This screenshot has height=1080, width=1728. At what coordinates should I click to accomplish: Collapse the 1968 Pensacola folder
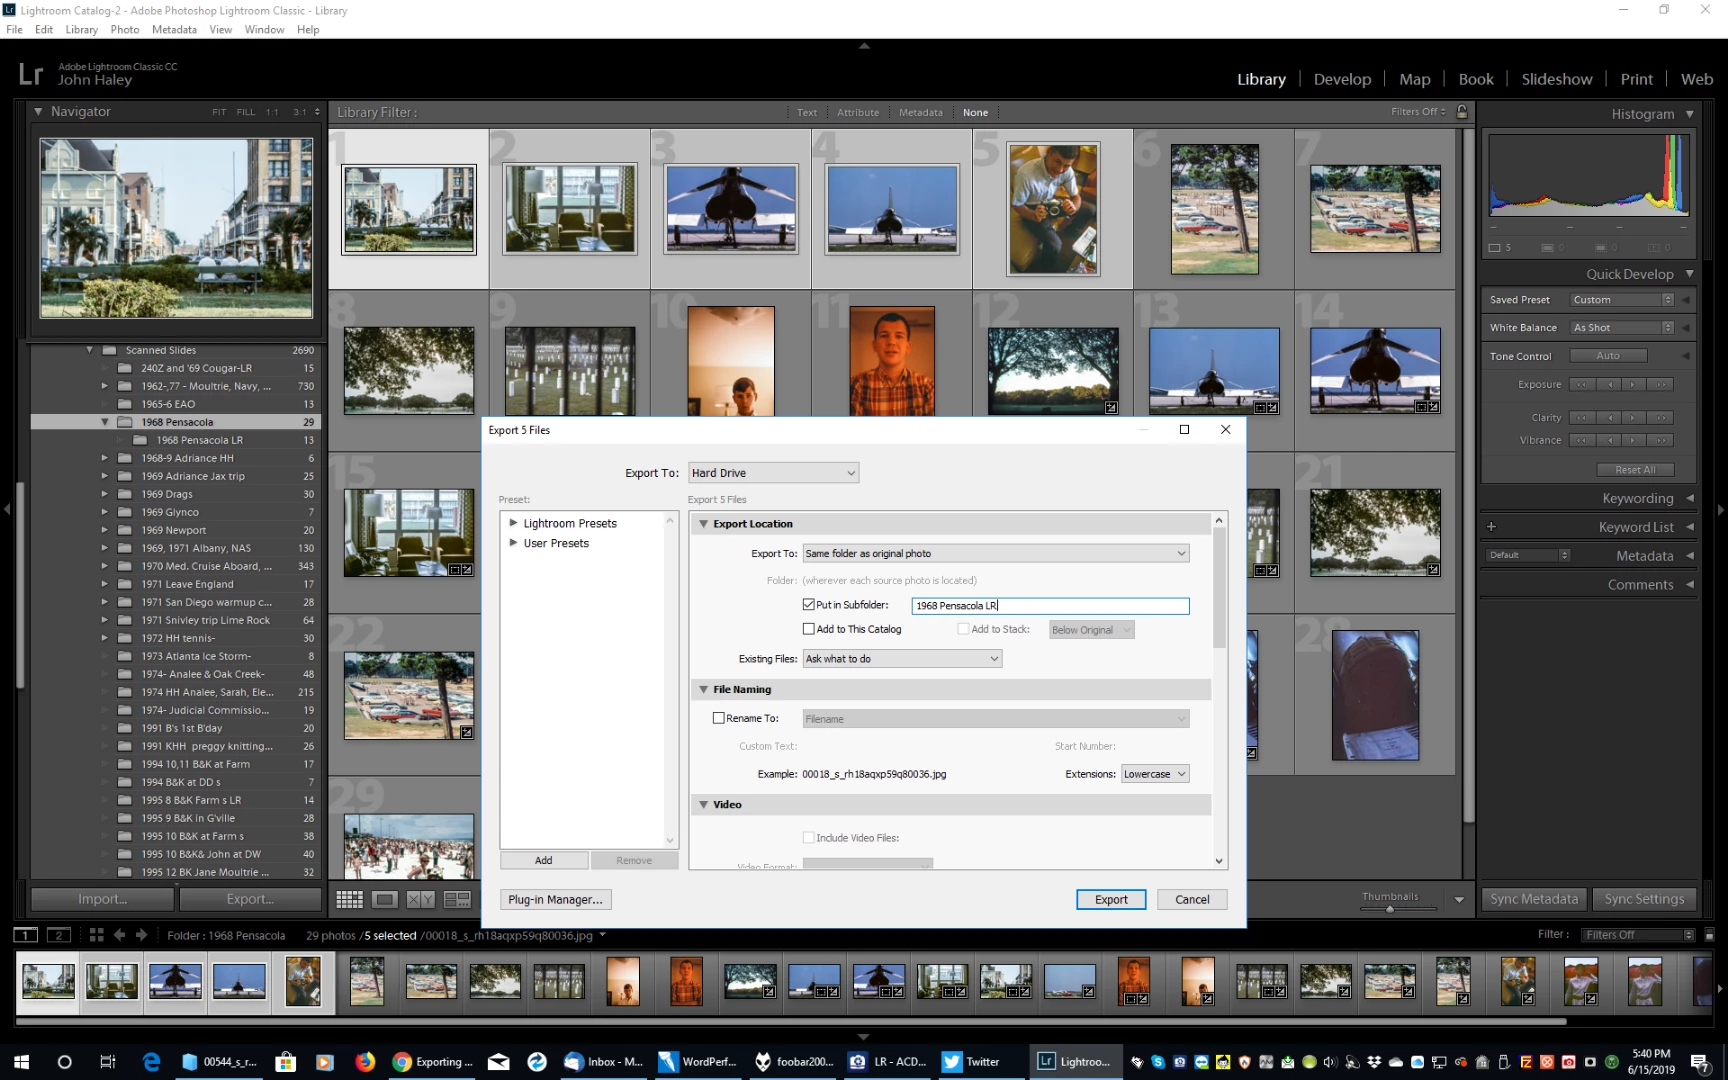point(105,422)
